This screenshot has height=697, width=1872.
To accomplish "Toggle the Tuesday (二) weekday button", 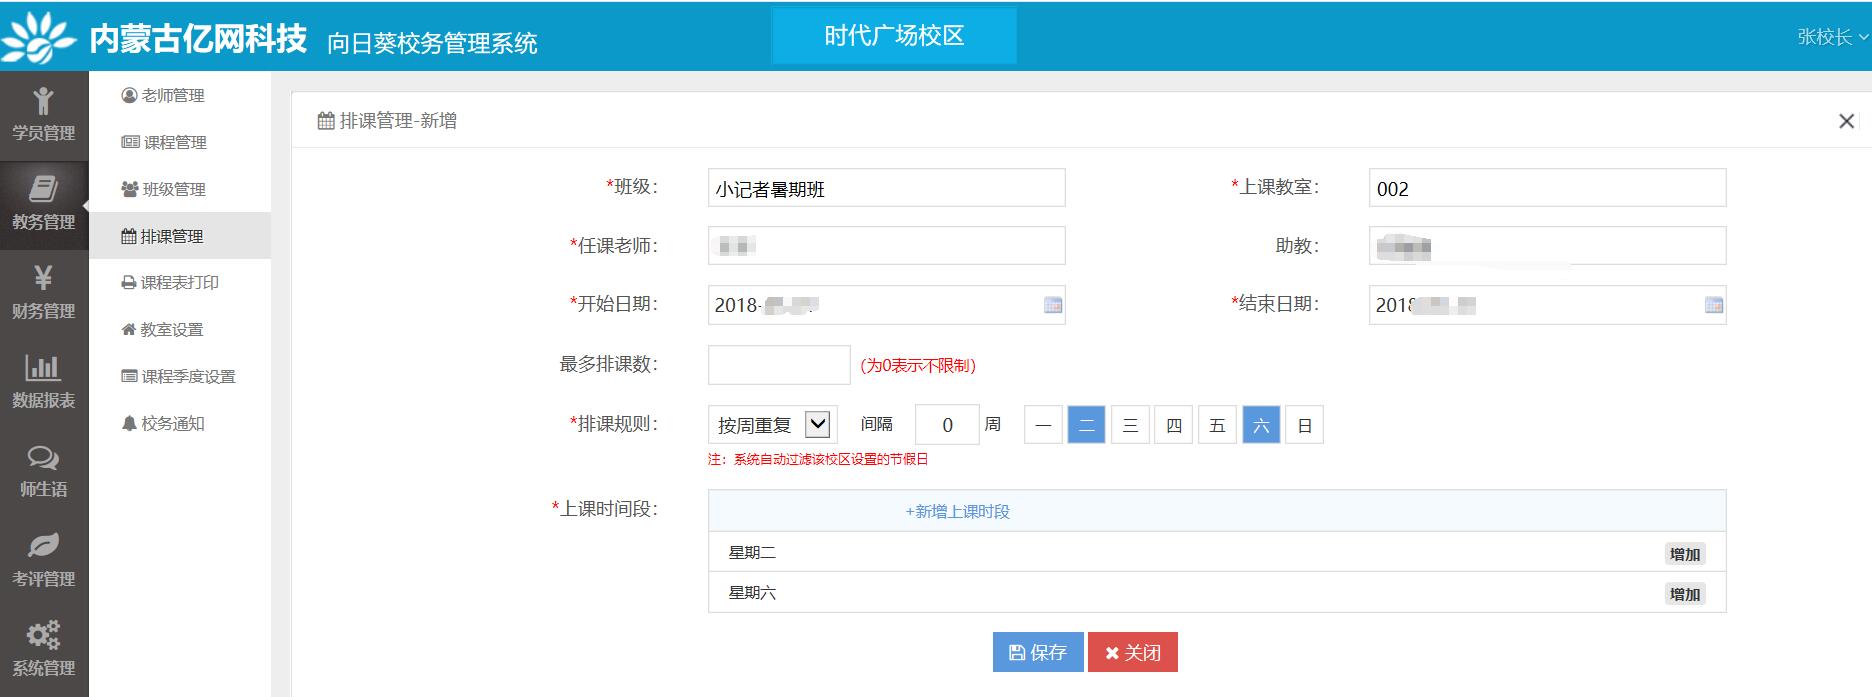I will [x=1086, y=425].
